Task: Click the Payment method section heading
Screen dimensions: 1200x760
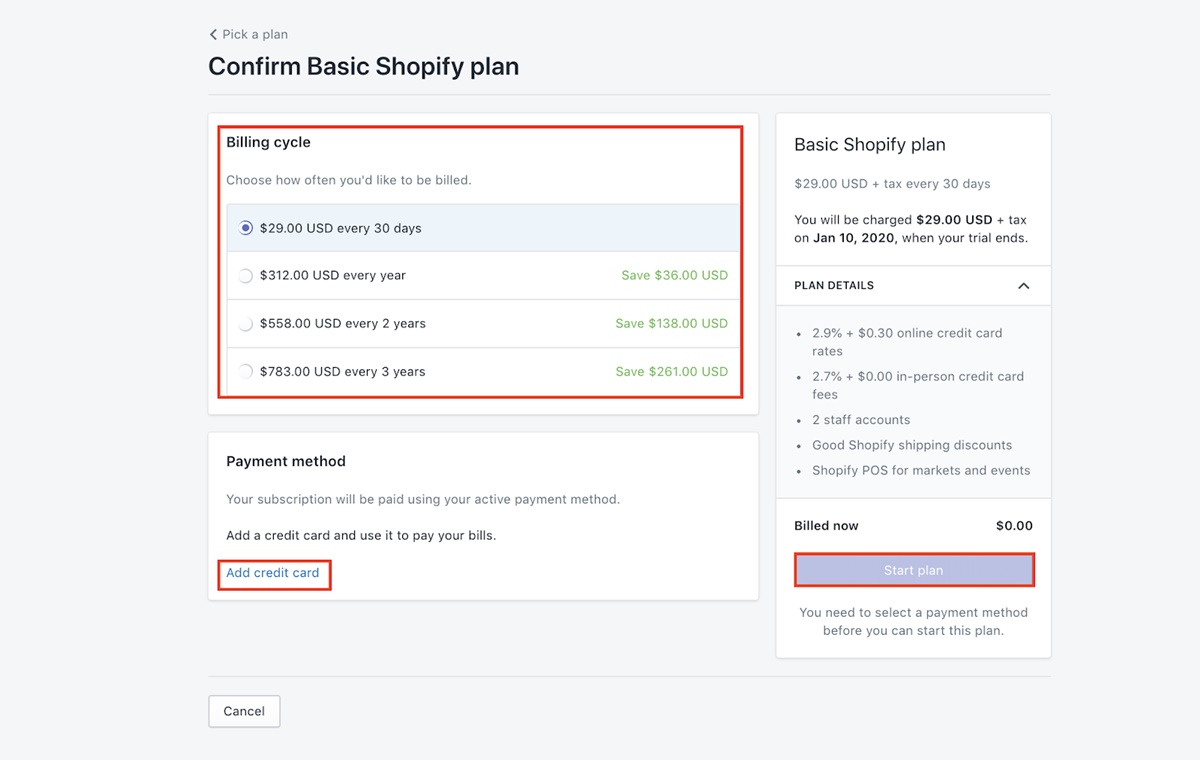Action: tap(286, 461)
